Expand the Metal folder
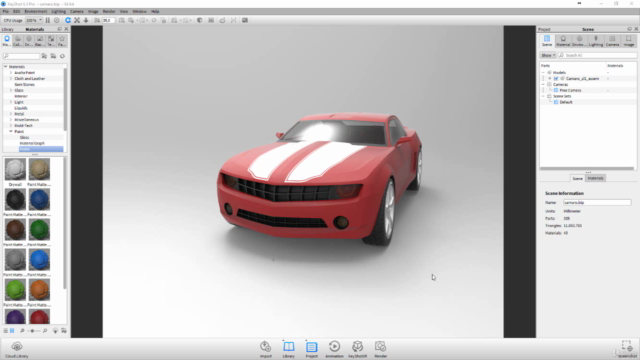The height and width of the screenshot is (360, 640). [x=11, y=114]
